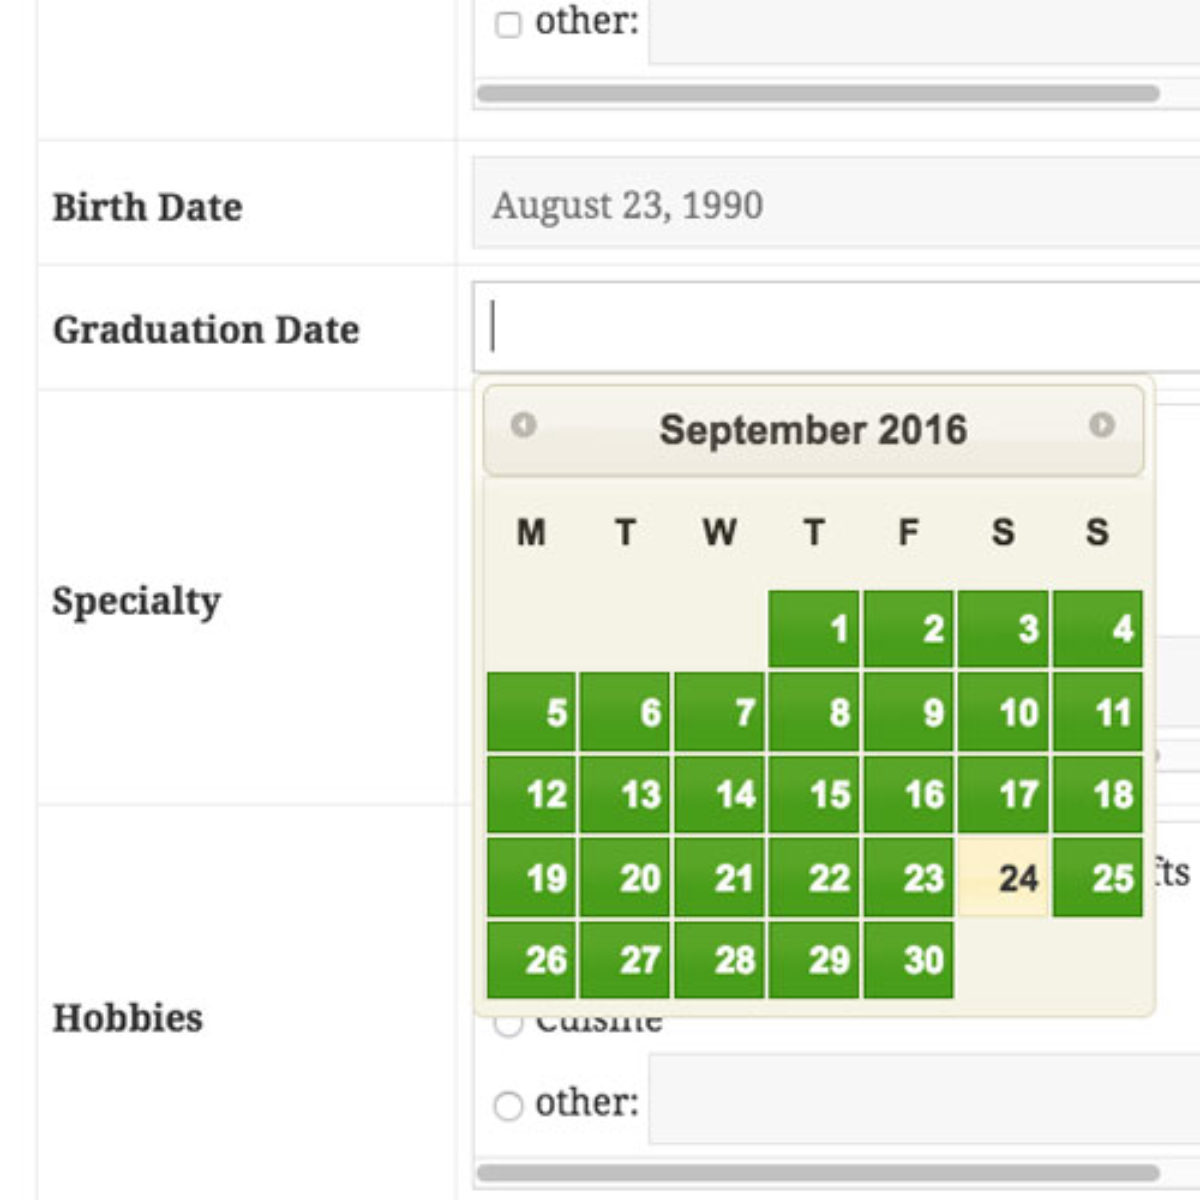
Task: Pick September 1 in the calendar
Action: [814, 629]
